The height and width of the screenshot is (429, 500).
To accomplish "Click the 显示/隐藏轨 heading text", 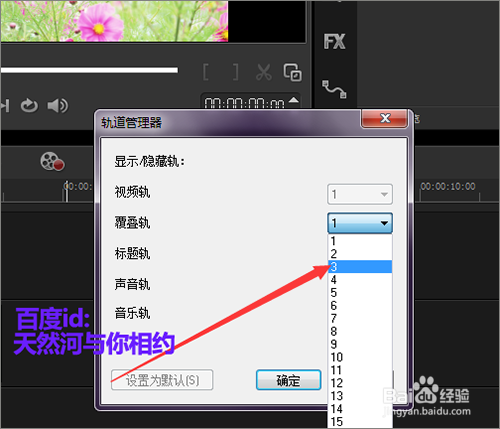I will pyautogui.click(x=149, y=162).
